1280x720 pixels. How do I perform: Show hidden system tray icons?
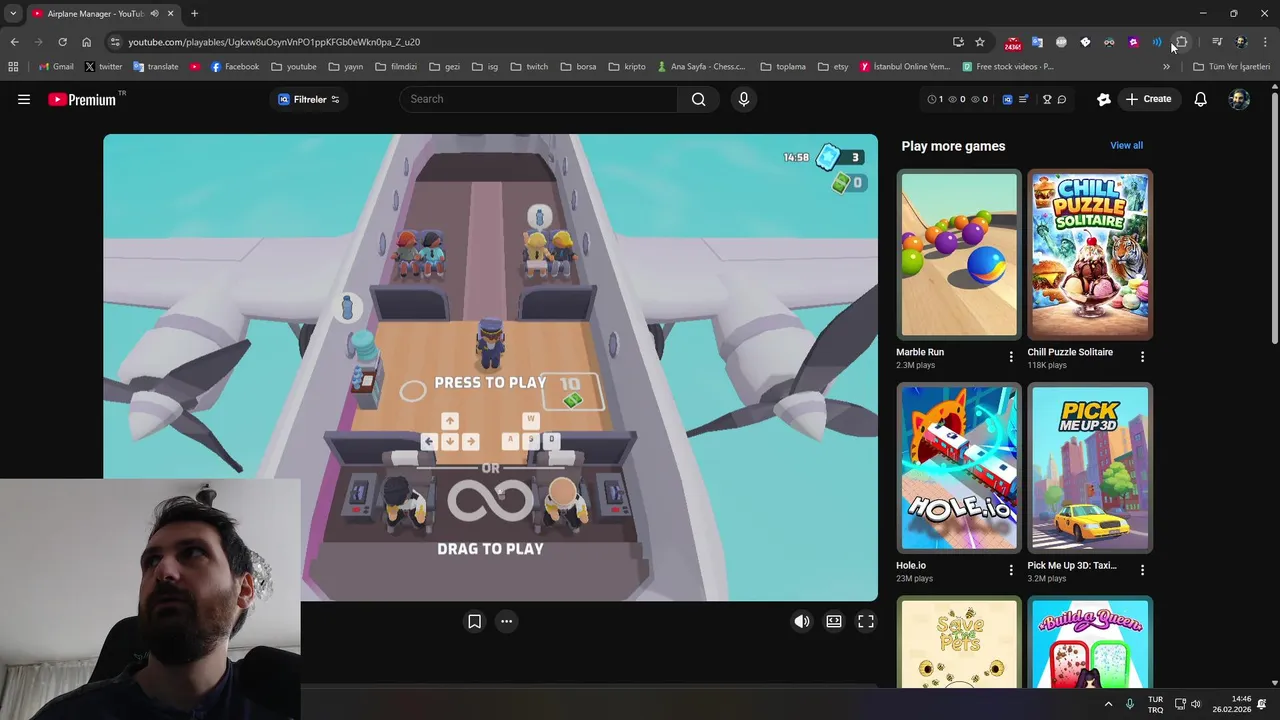(1108, 704)
